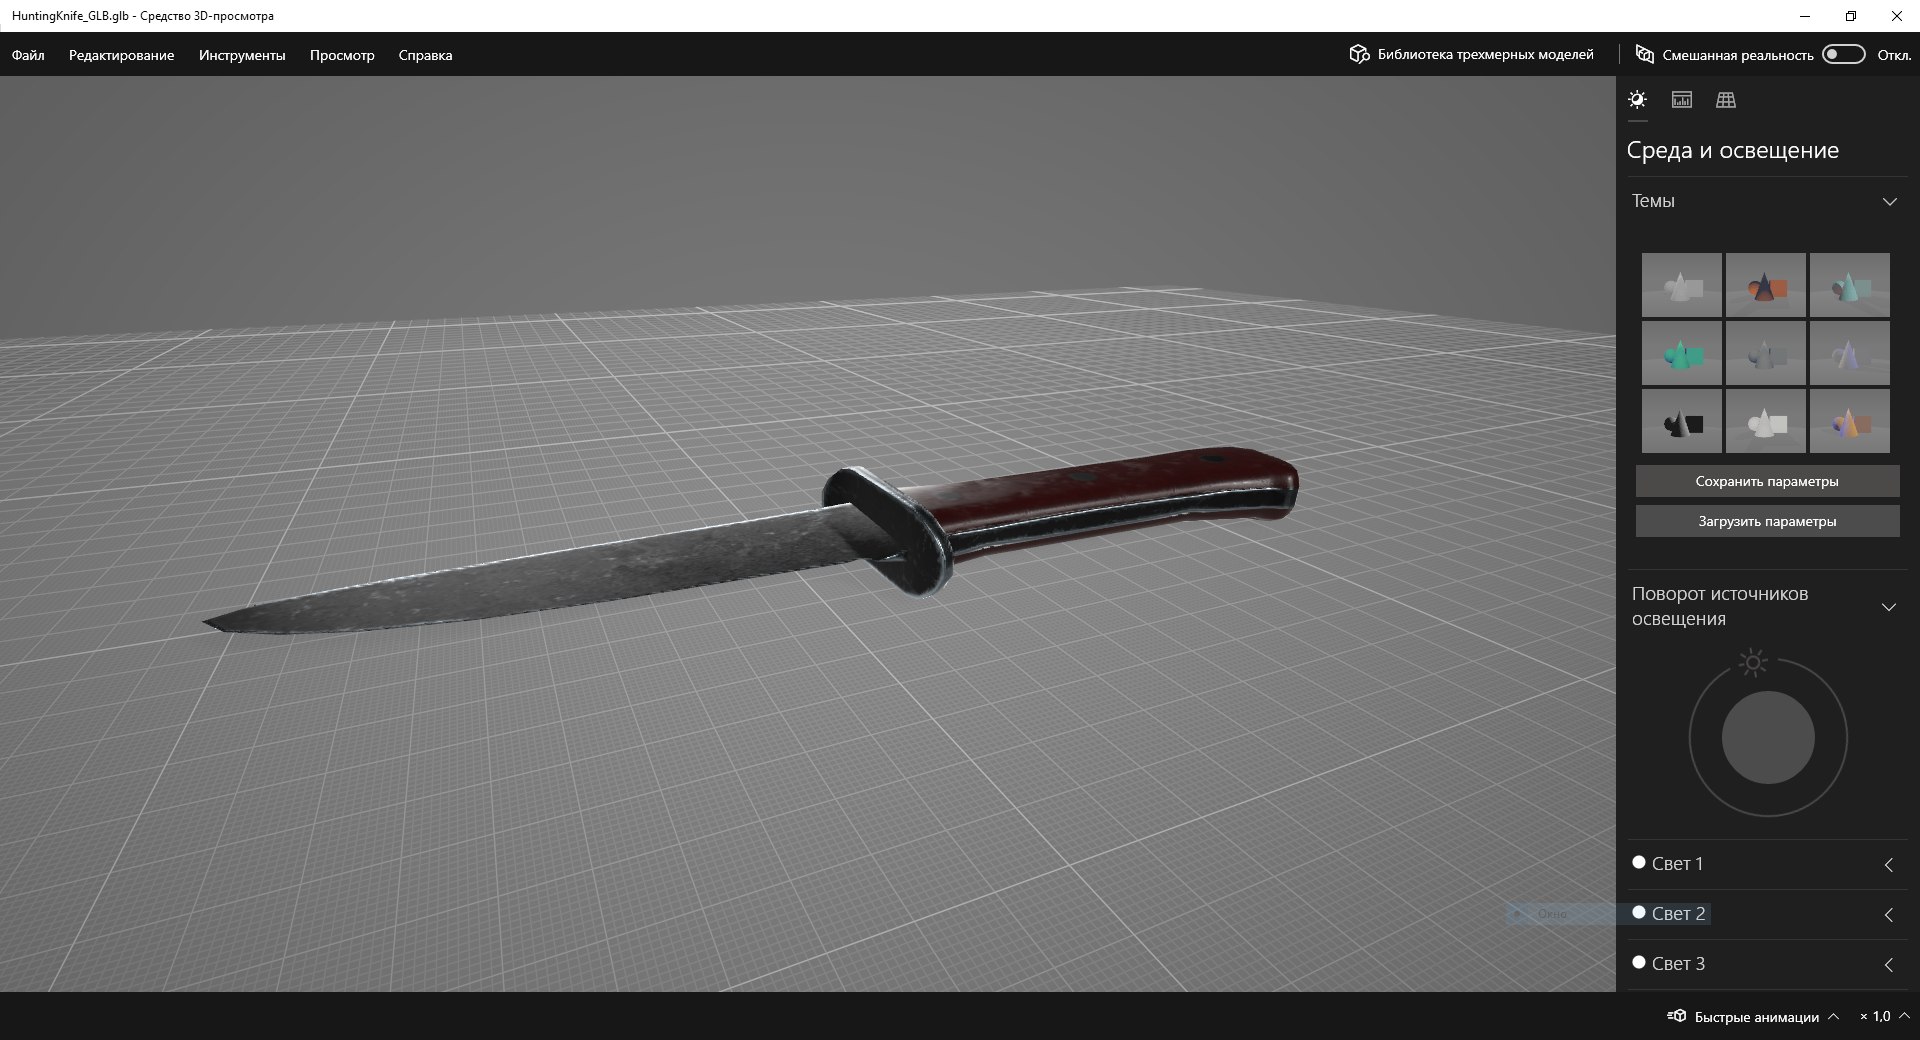Expand the Свет 3 settings chevron
The image size is (1920, 1040).
(1889, 965)
